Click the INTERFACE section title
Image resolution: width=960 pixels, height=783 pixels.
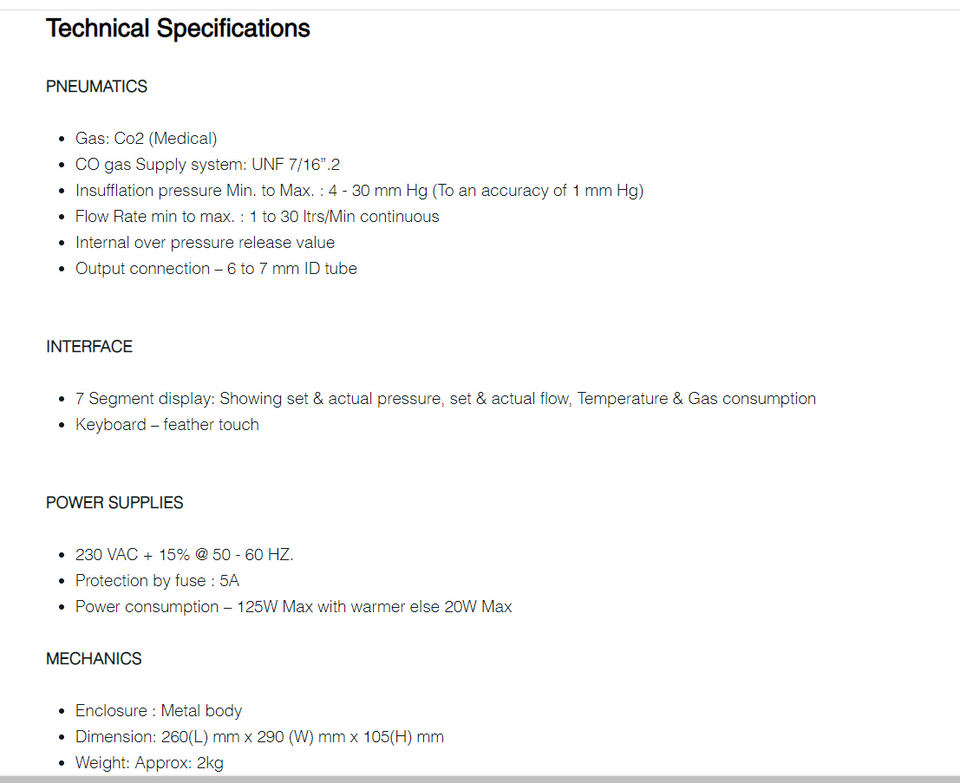[x=89, y=347]
